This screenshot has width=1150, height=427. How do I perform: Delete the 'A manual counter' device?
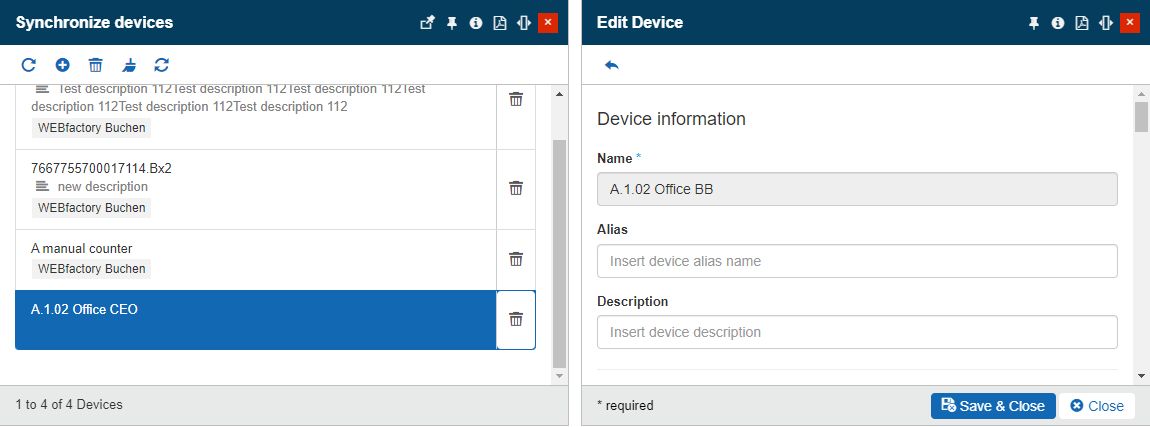pyautogui.click(x=516, y=259)
